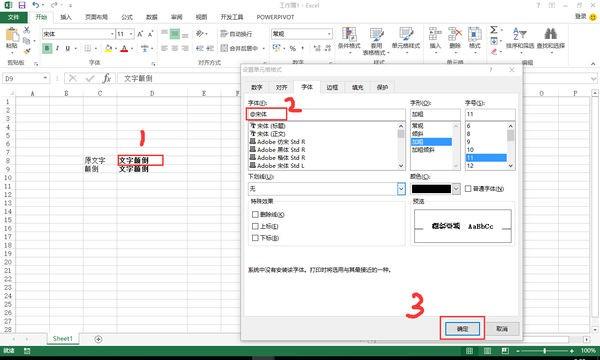Screen dimensions: 600x360
Task: Increase font size with the larger A icon
Action: (x=140, y=34)
